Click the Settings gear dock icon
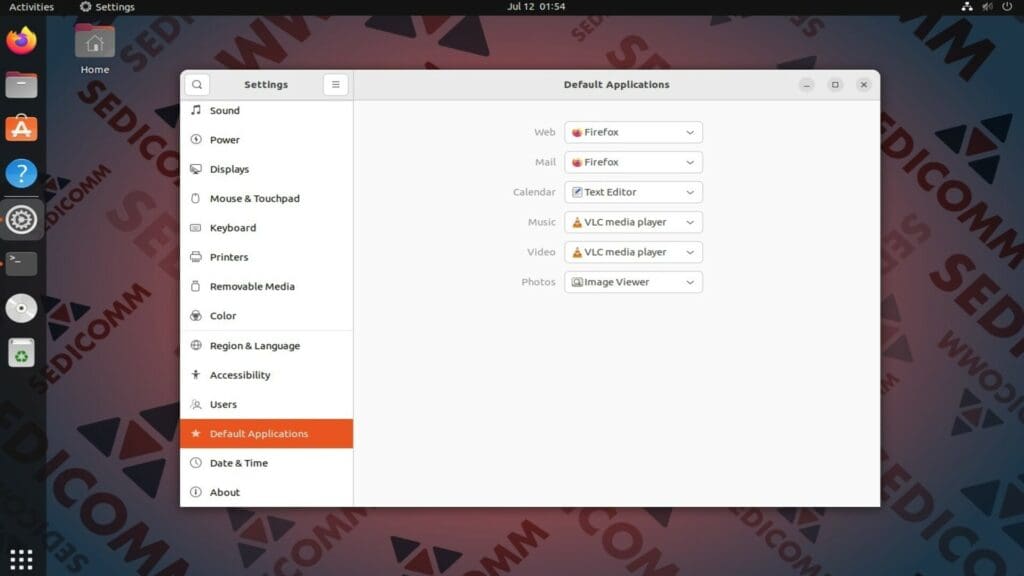The height and width of the screenshot is (576, 1024). point(22,219)
